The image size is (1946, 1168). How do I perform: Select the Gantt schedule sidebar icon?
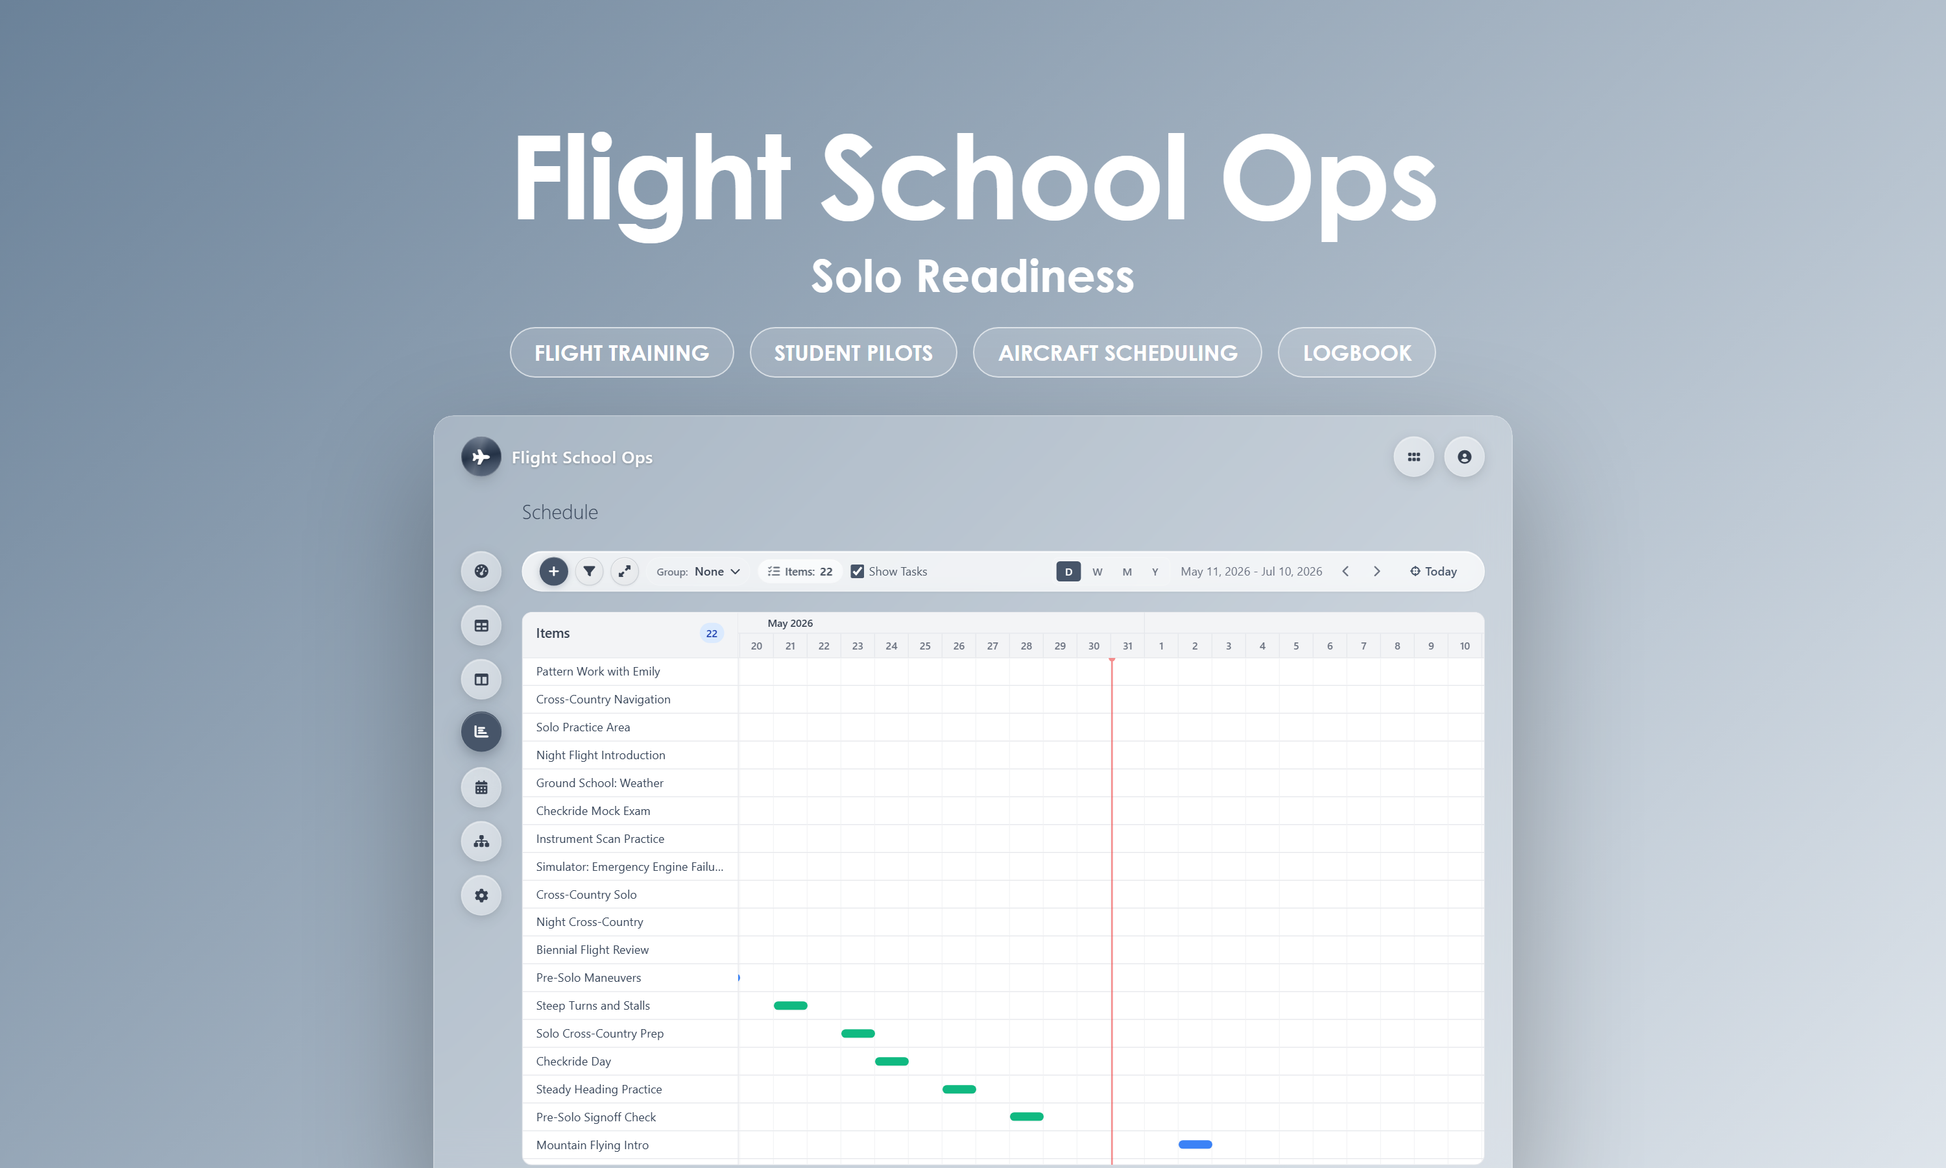(481, 732)
